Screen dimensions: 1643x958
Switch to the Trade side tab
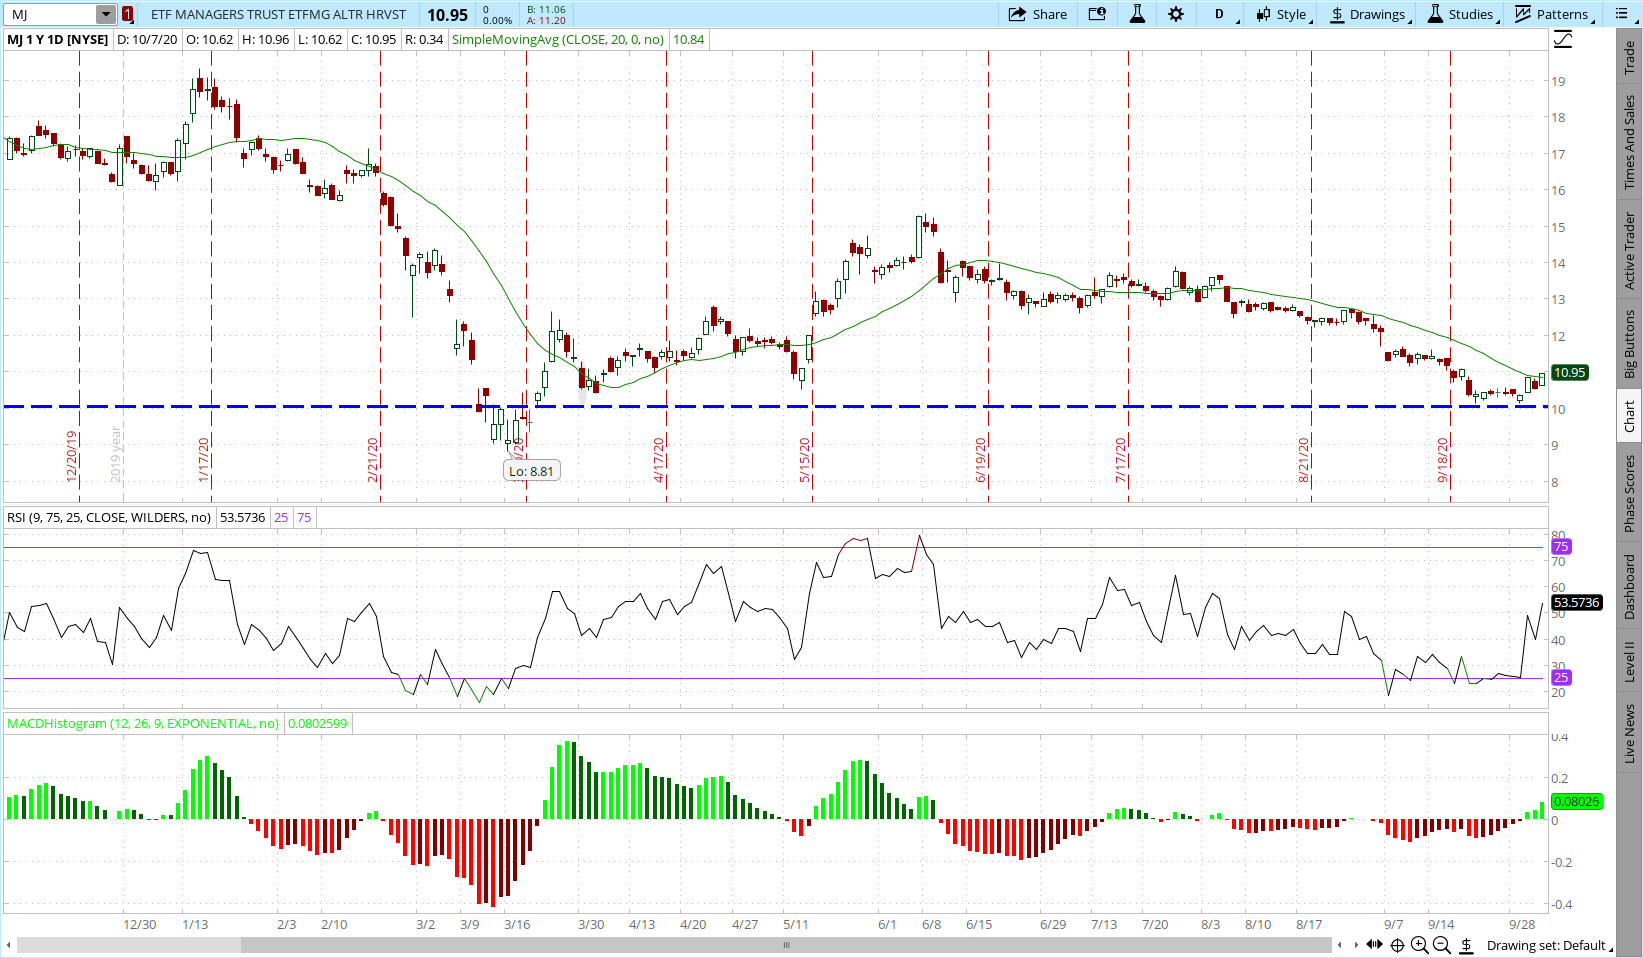[1630, 57]
